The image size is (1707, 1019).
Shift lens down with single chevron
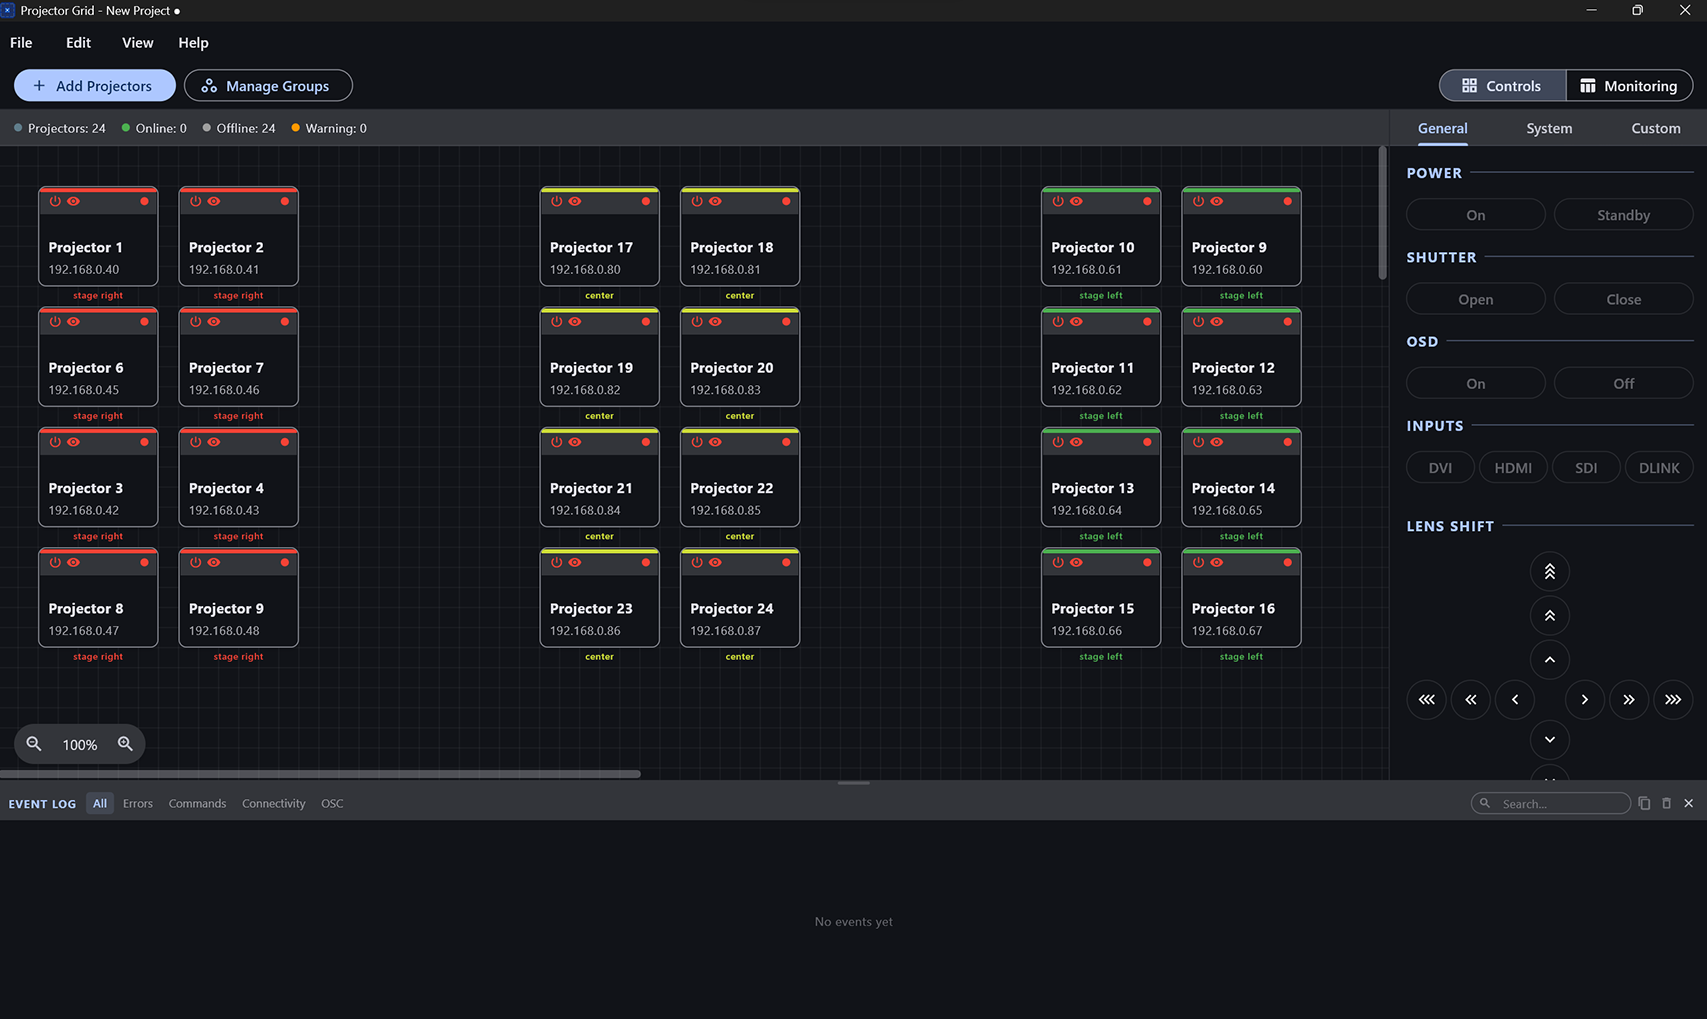point(1549,739)
